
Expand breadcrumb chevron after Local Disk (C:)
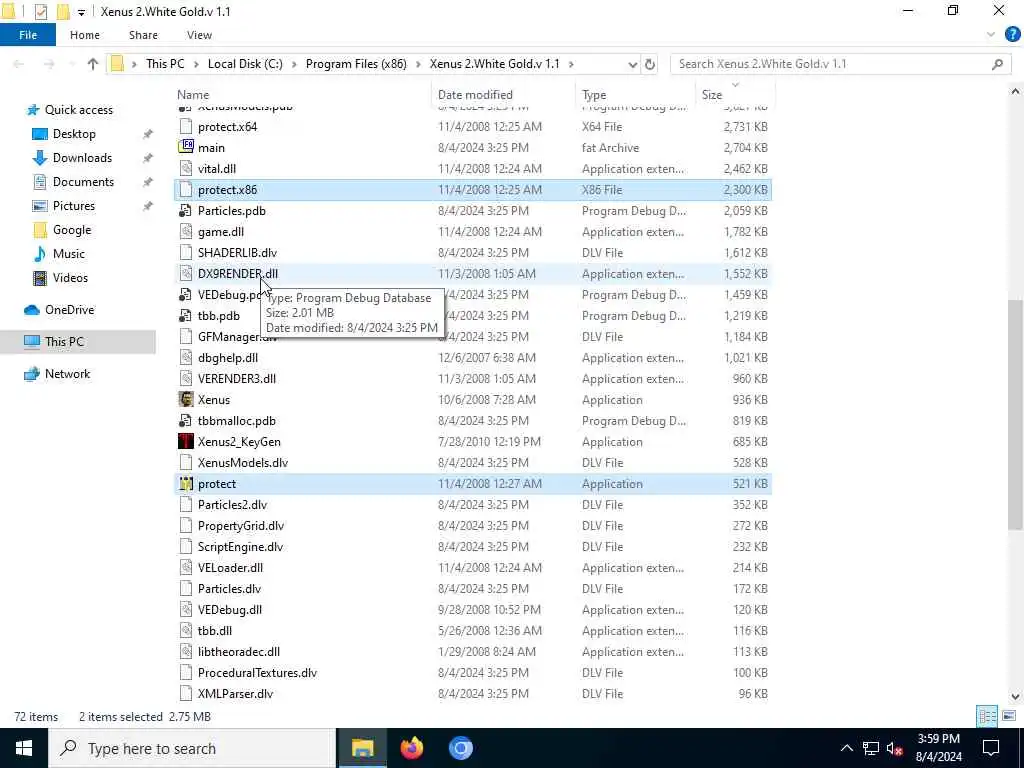[x=294, y=64]
